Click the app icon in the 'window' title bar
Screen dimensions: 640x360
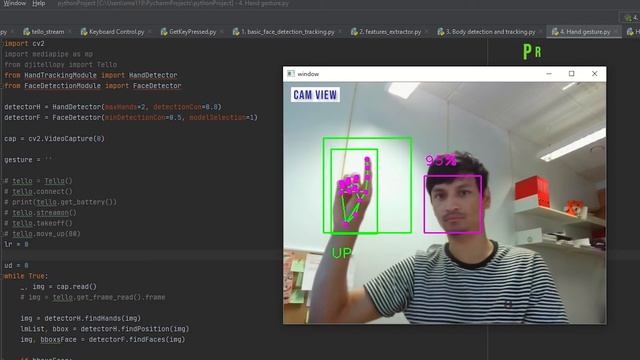click(291, 73)
